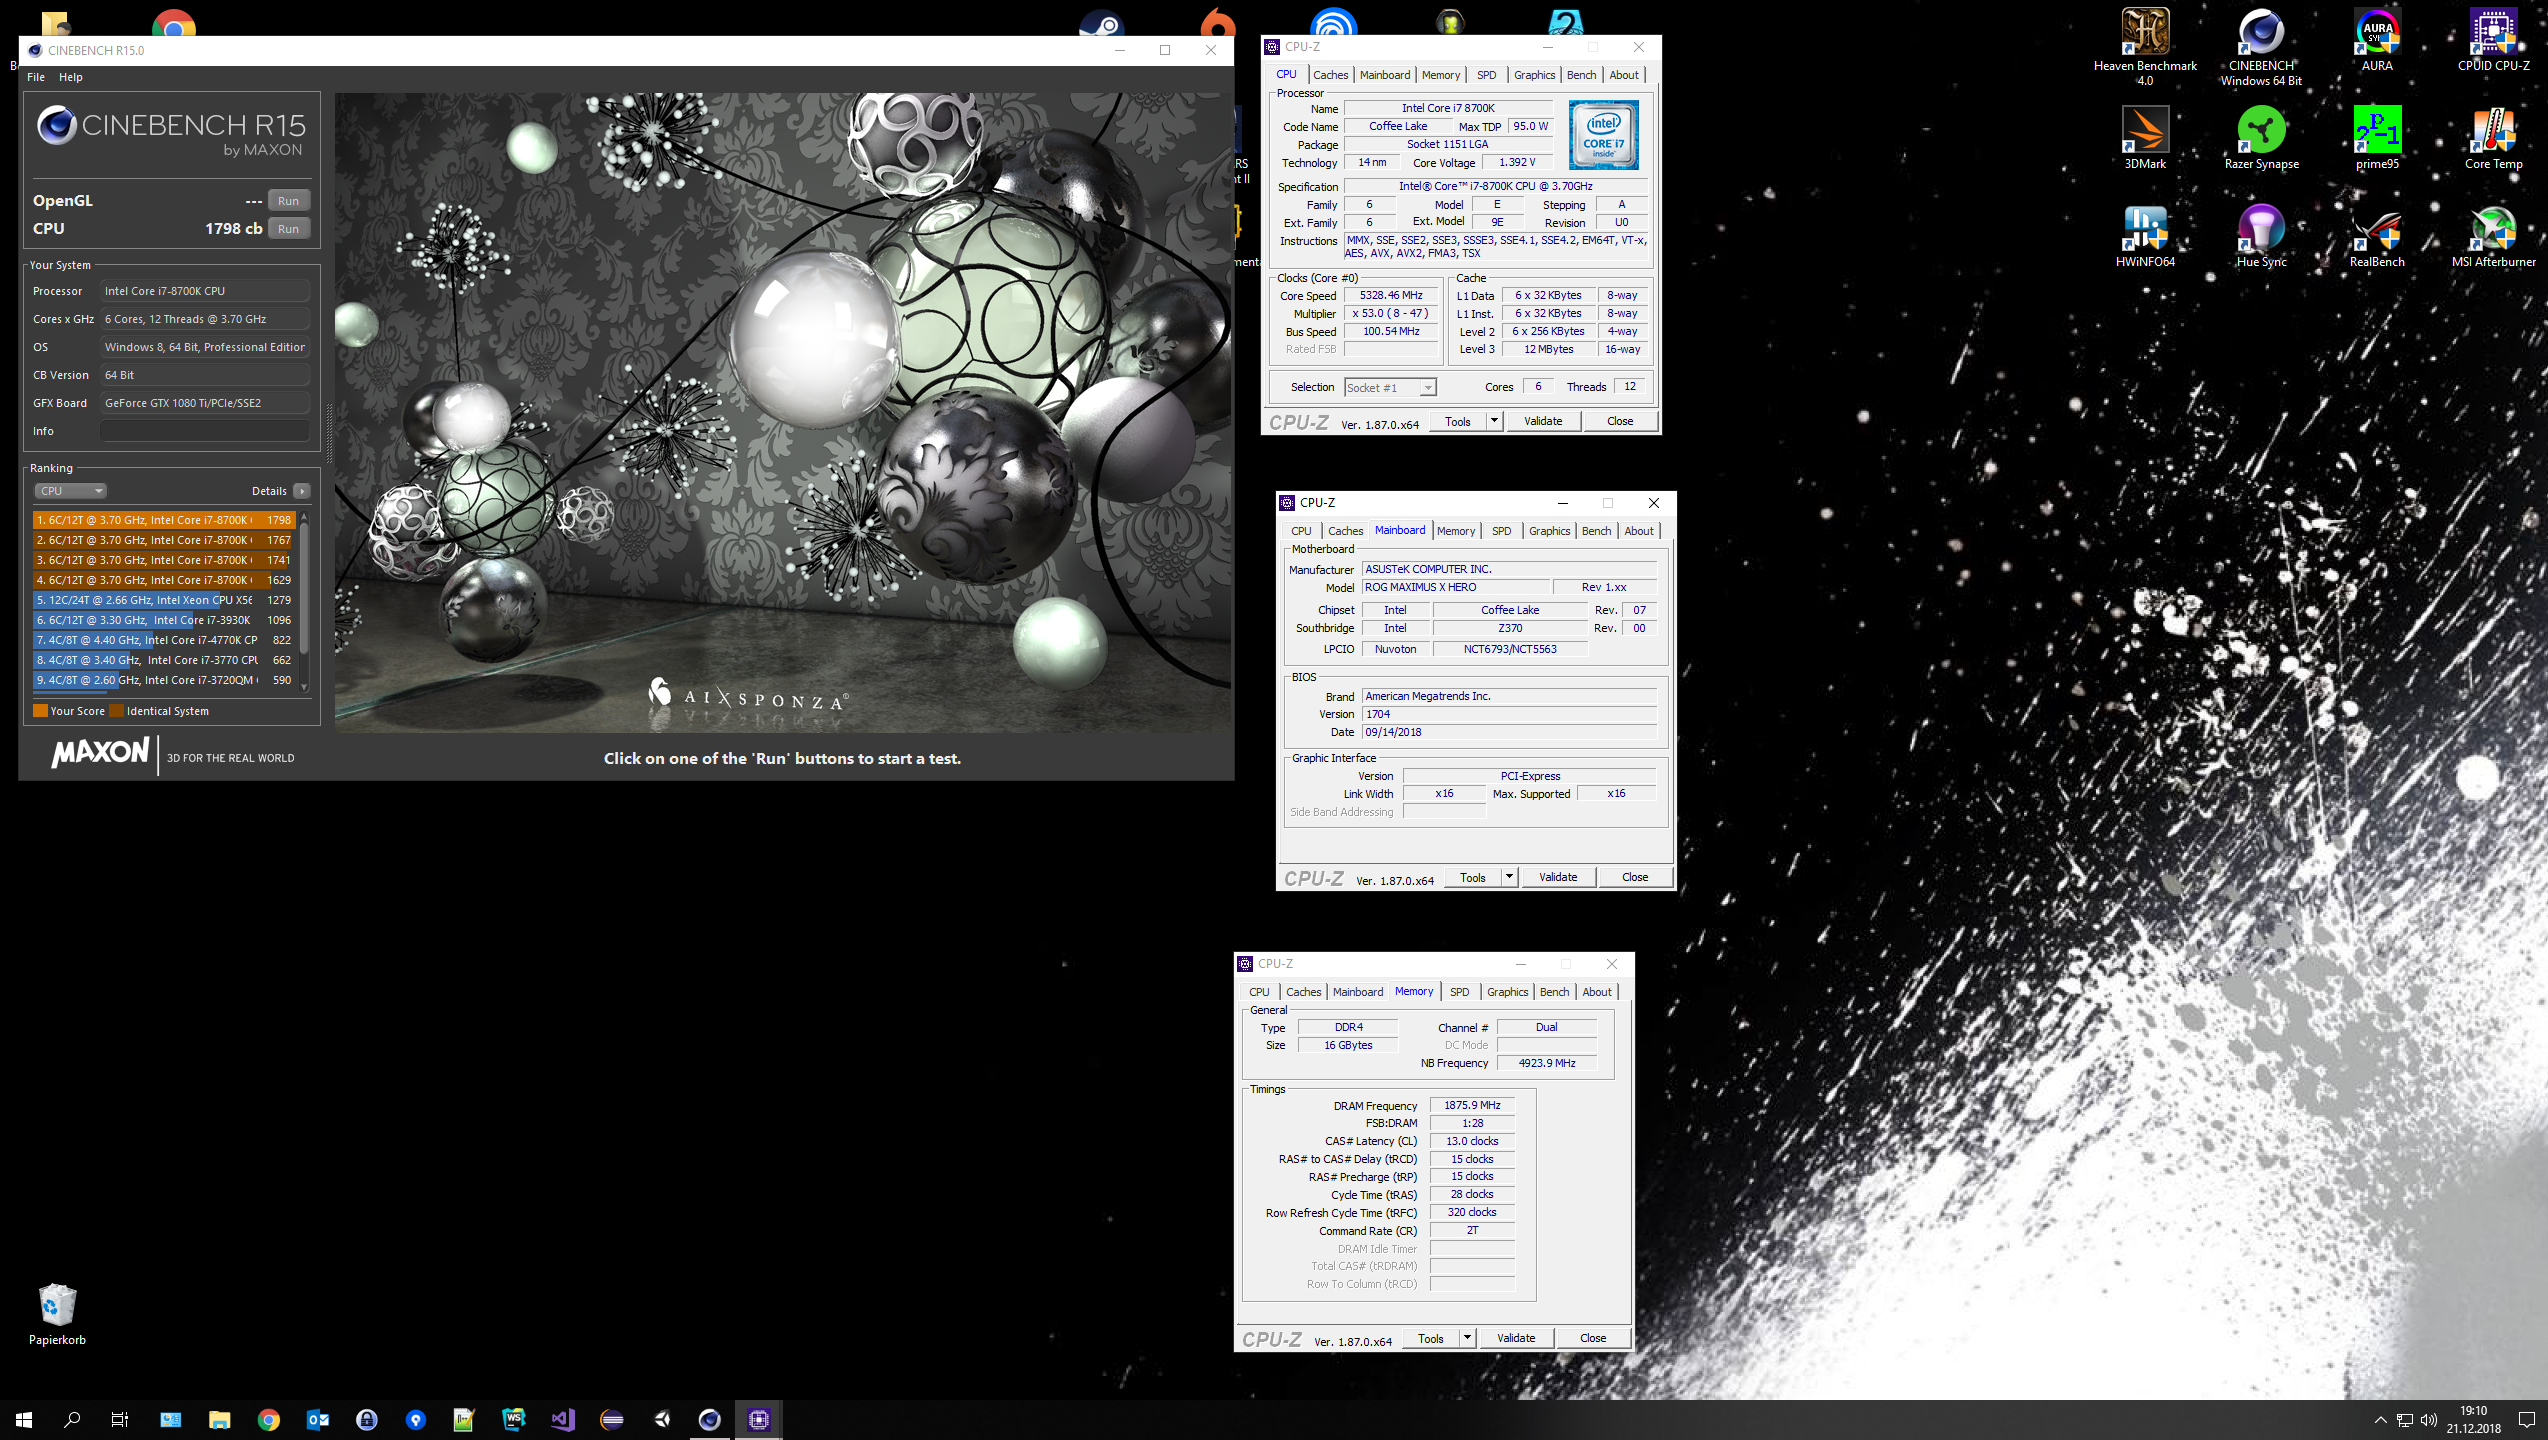
Task: Run the OpenGL test in Cinebench
Action: click(x=288, y=201)
